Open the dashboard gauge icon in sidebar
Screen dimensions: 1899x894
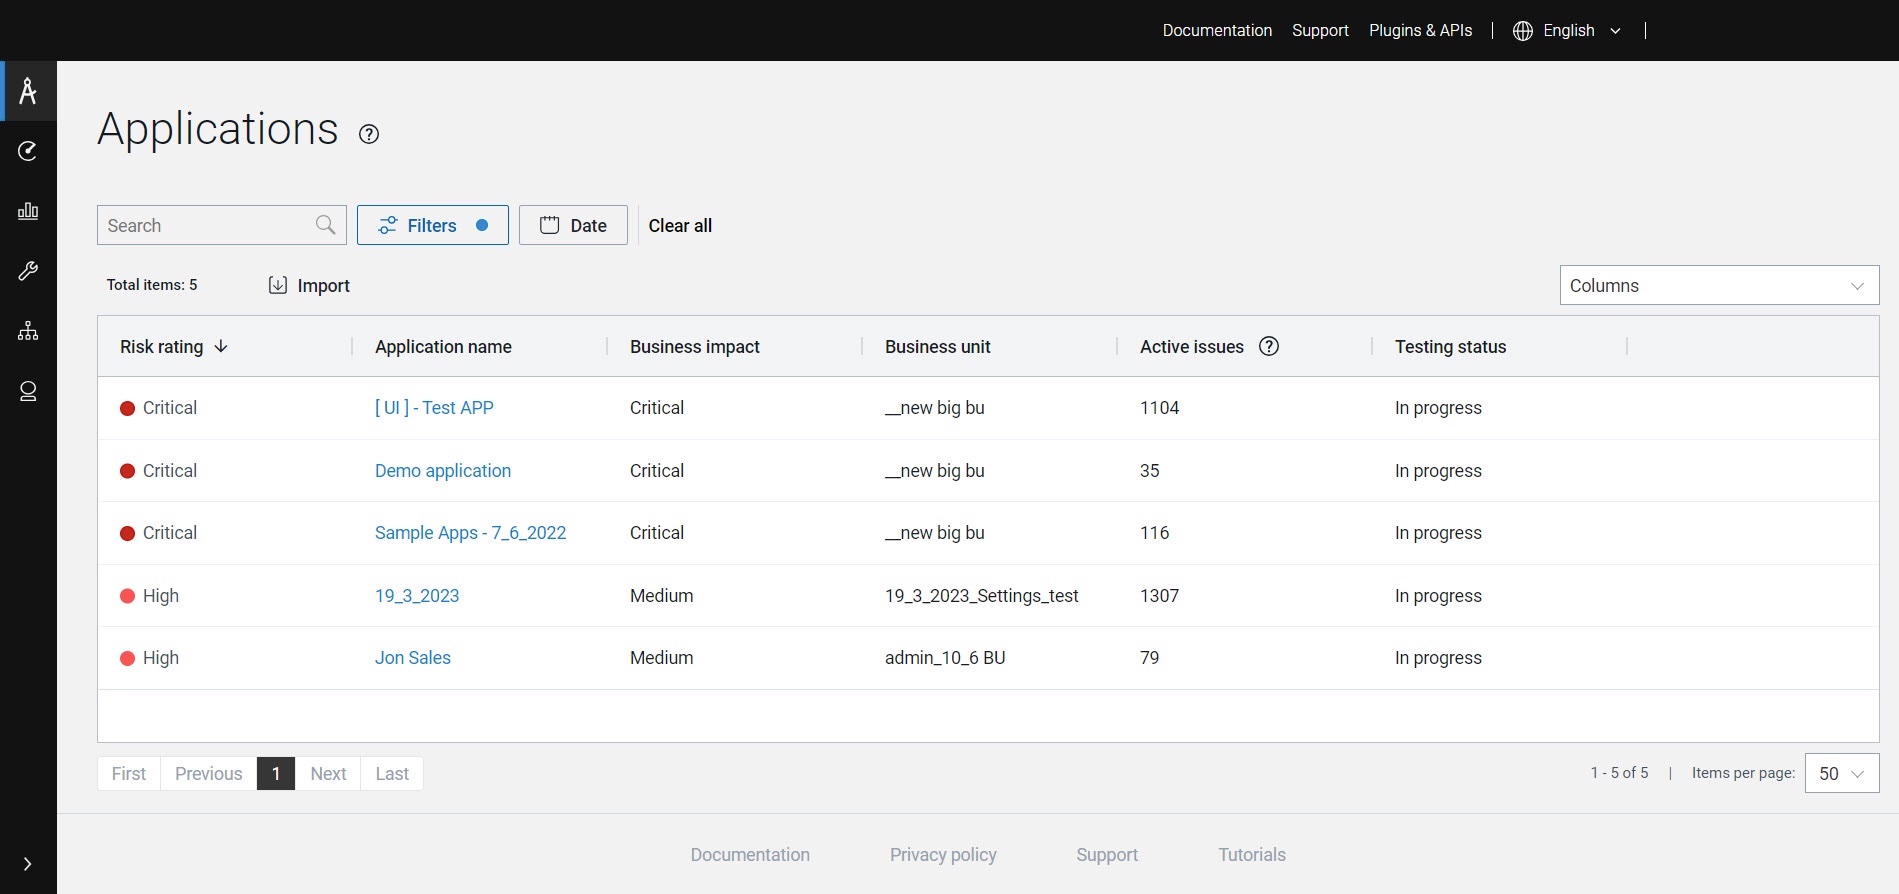coord(28,151)
